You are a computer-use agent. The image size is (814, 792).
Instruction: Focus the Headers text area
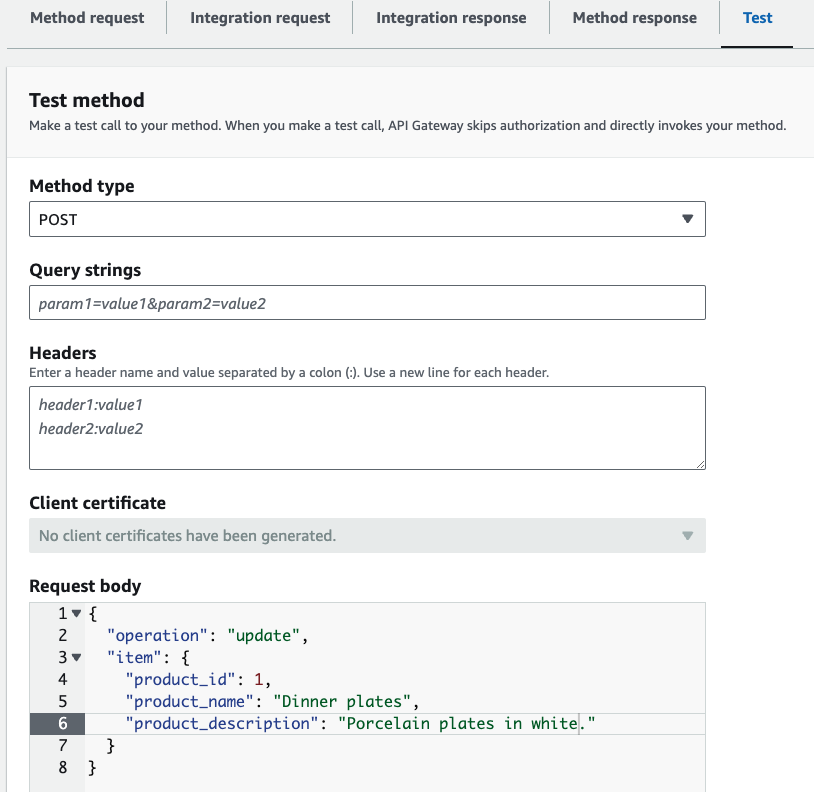(x=367, y=428)
